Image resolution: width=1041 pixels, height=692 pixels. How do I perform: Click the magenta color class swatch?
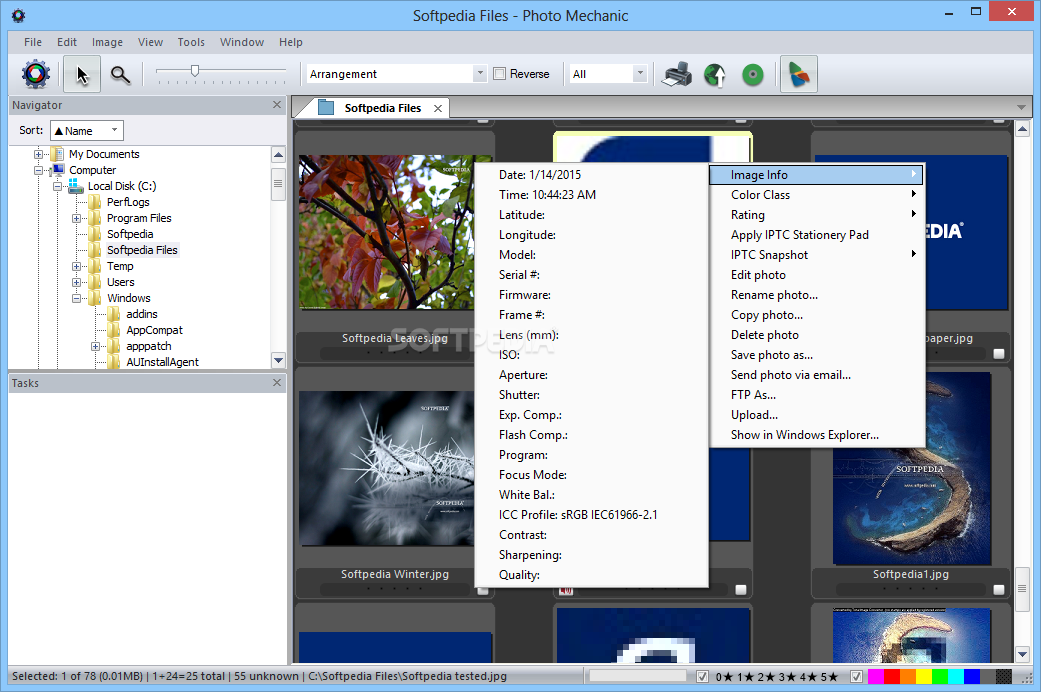pos(876,677)
